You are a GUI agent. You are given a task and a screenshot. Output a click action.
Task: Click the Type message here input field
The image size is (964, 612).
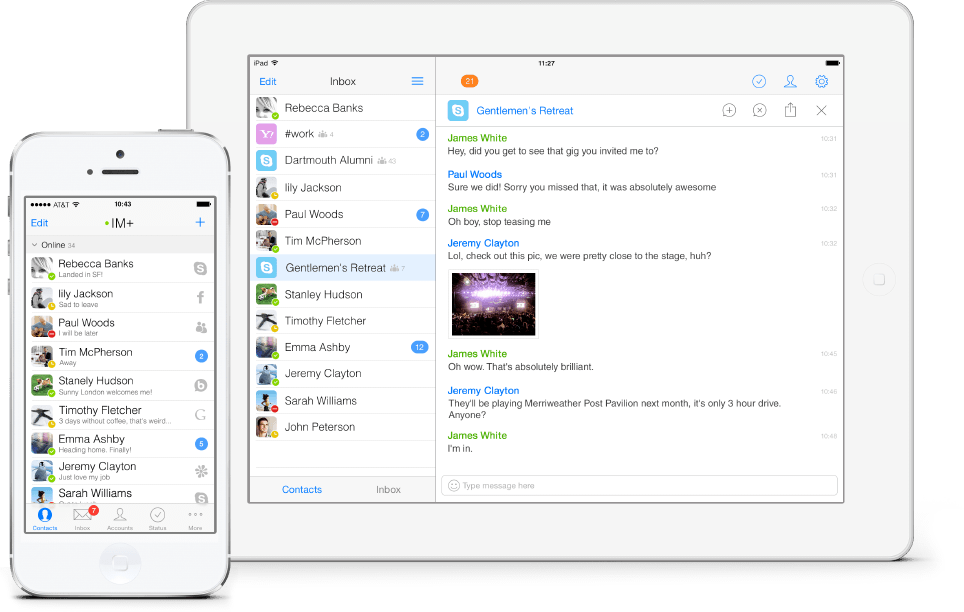pos(560,485)
